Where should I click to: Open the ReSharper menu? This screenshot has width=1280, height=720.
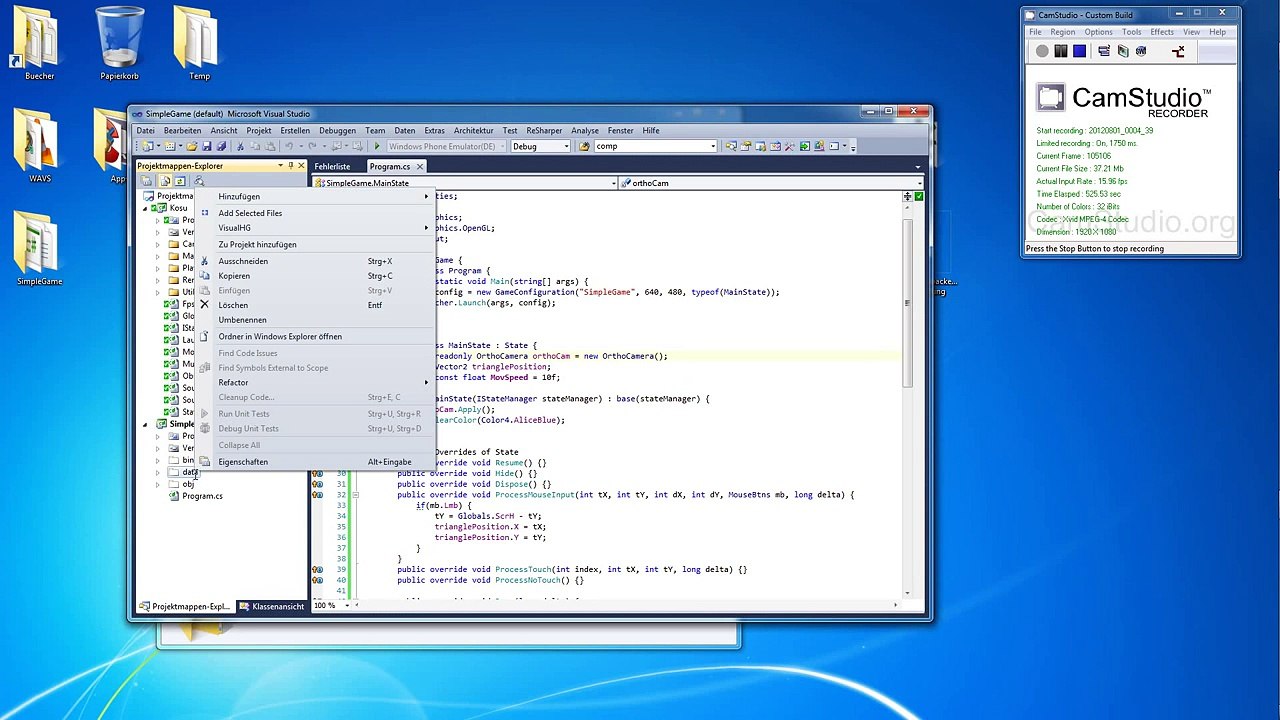(x=544, y=131)
